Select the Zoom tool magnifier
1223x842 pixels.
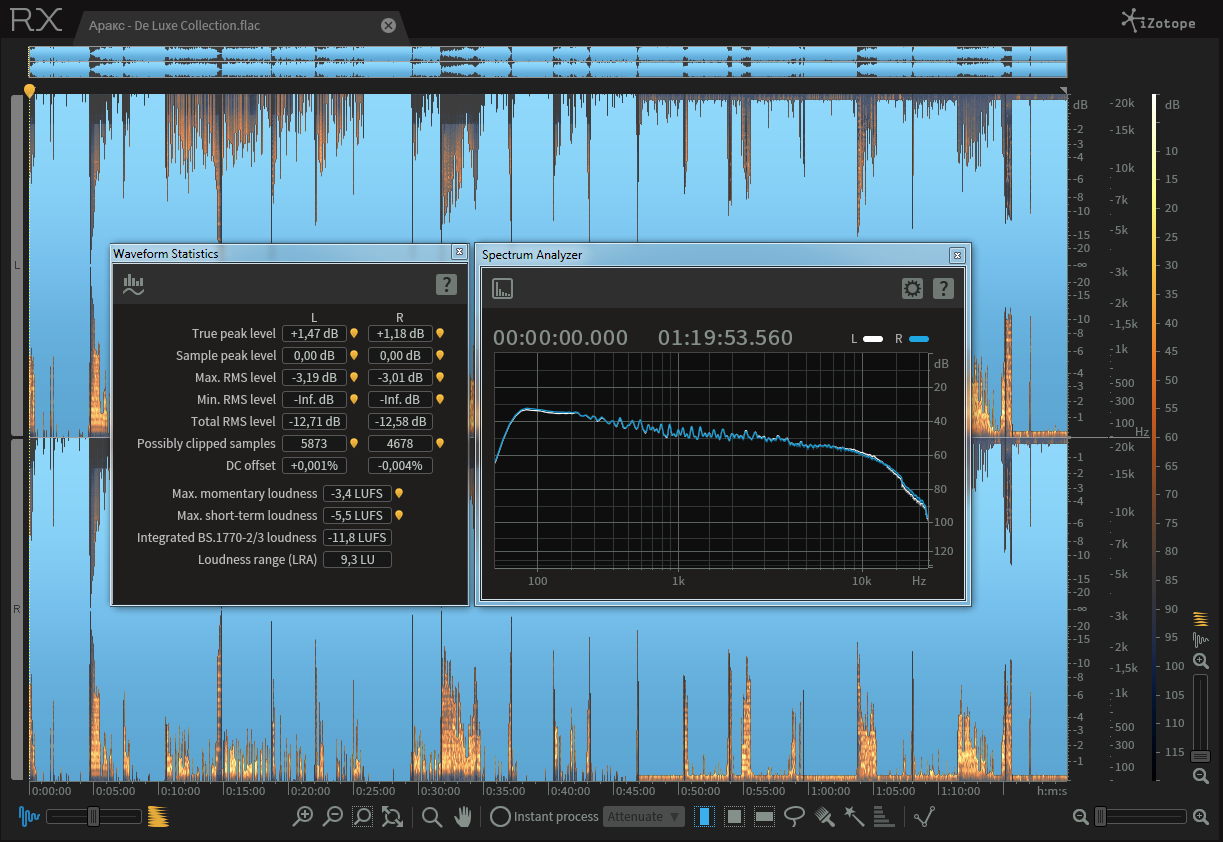pyautogui.click(x=432, y=817)
